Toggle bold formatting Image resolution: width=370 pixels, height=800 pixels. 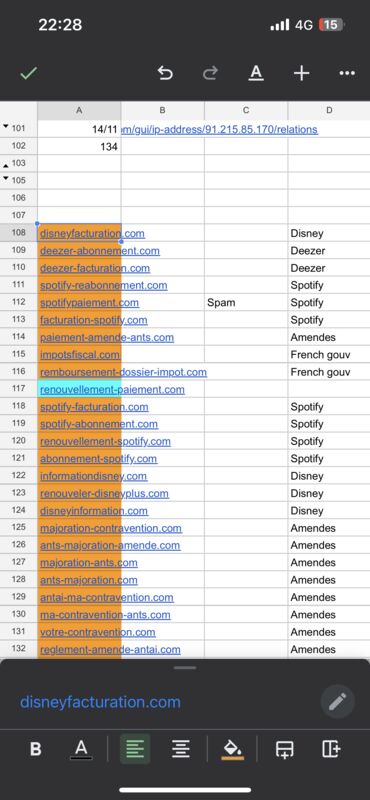point(36,749)
